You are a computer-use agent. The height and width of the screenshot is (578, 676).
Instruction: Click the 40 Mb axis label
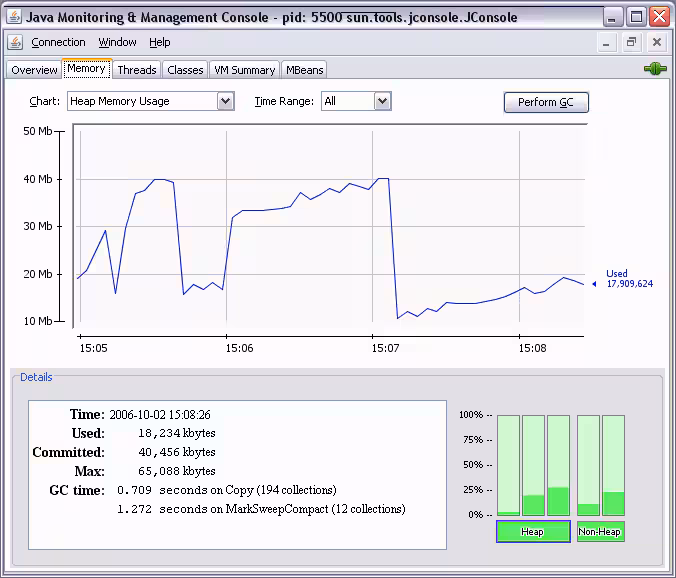[x=38, y=179]
